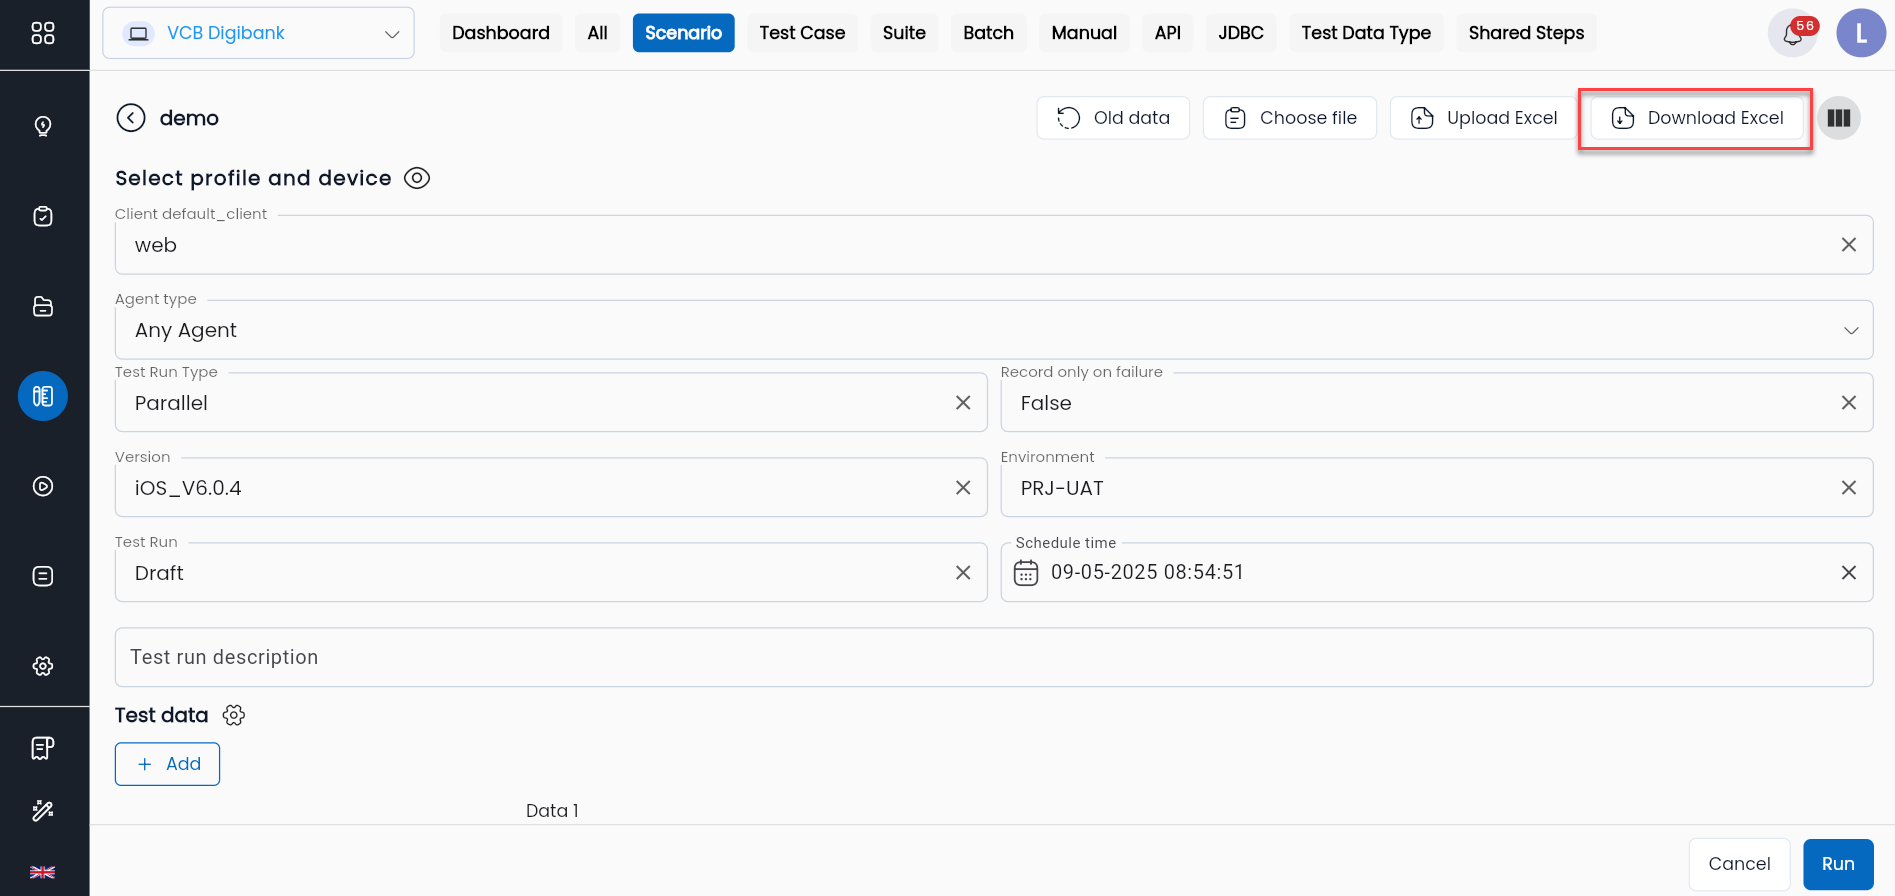This screenshot has height=896, width=1895.
Task: Open the apps grid icon in sidebar
Action: [43, 33]
